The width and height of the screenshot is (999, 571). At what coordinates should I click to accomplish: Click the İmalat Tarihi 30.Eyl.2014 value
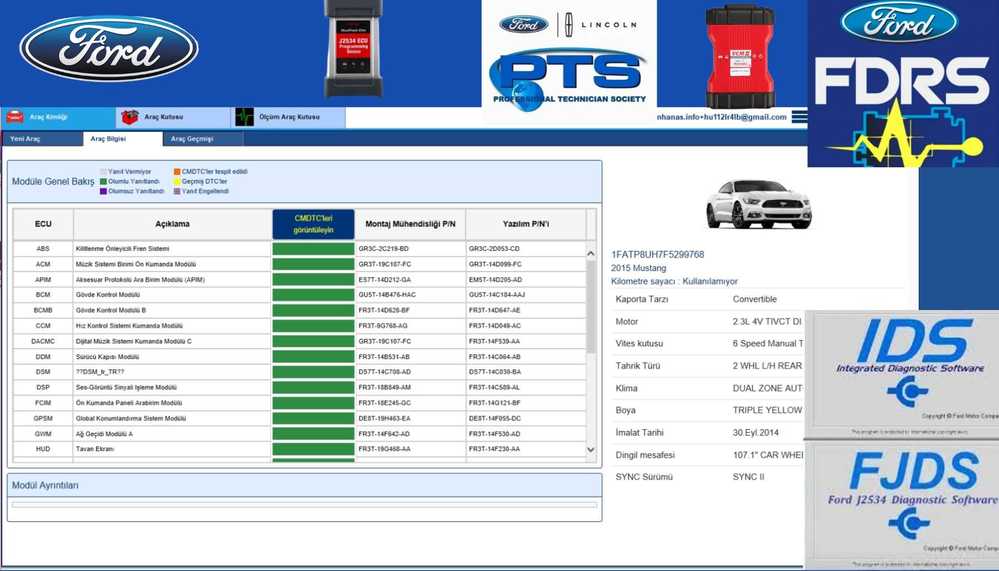[x=756, y=433]
